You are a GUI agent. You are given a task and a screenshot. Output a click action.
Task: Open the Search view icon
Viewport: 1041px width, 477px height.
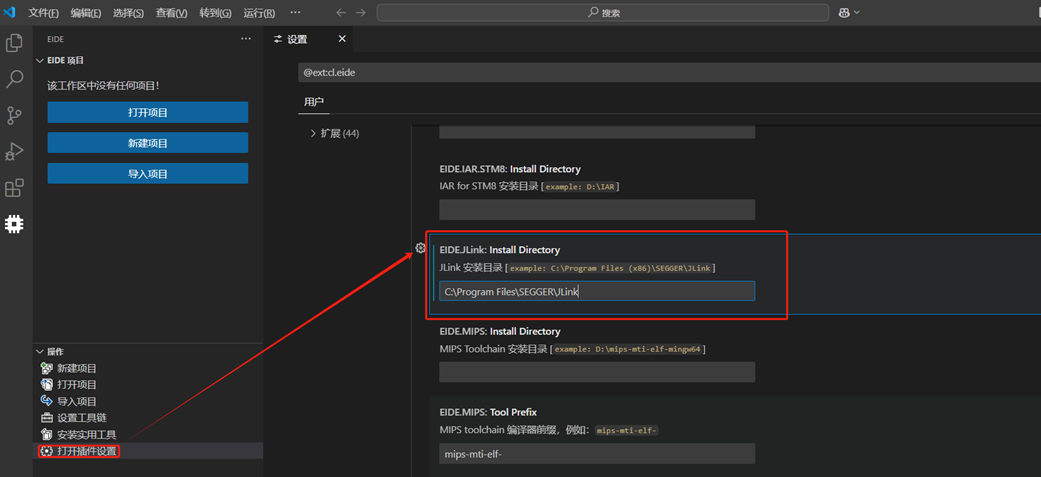(15, 79)
